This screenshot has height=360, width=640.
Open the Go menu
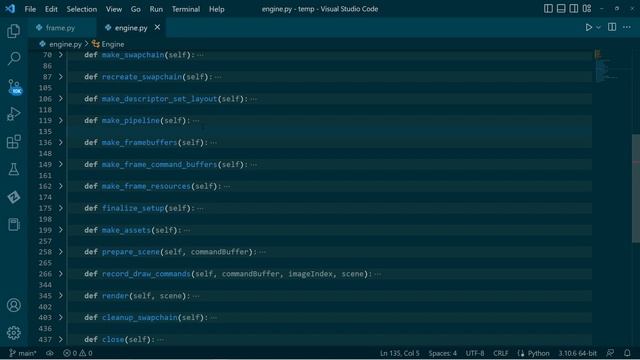136,9
